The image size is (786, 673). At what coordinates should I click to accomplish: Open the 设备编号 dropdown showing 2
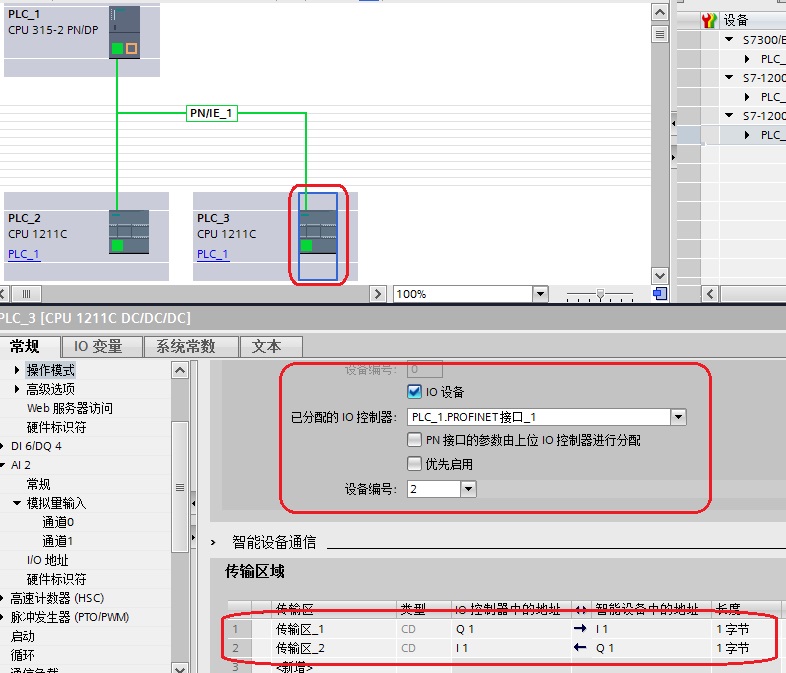tap(468, 489)
